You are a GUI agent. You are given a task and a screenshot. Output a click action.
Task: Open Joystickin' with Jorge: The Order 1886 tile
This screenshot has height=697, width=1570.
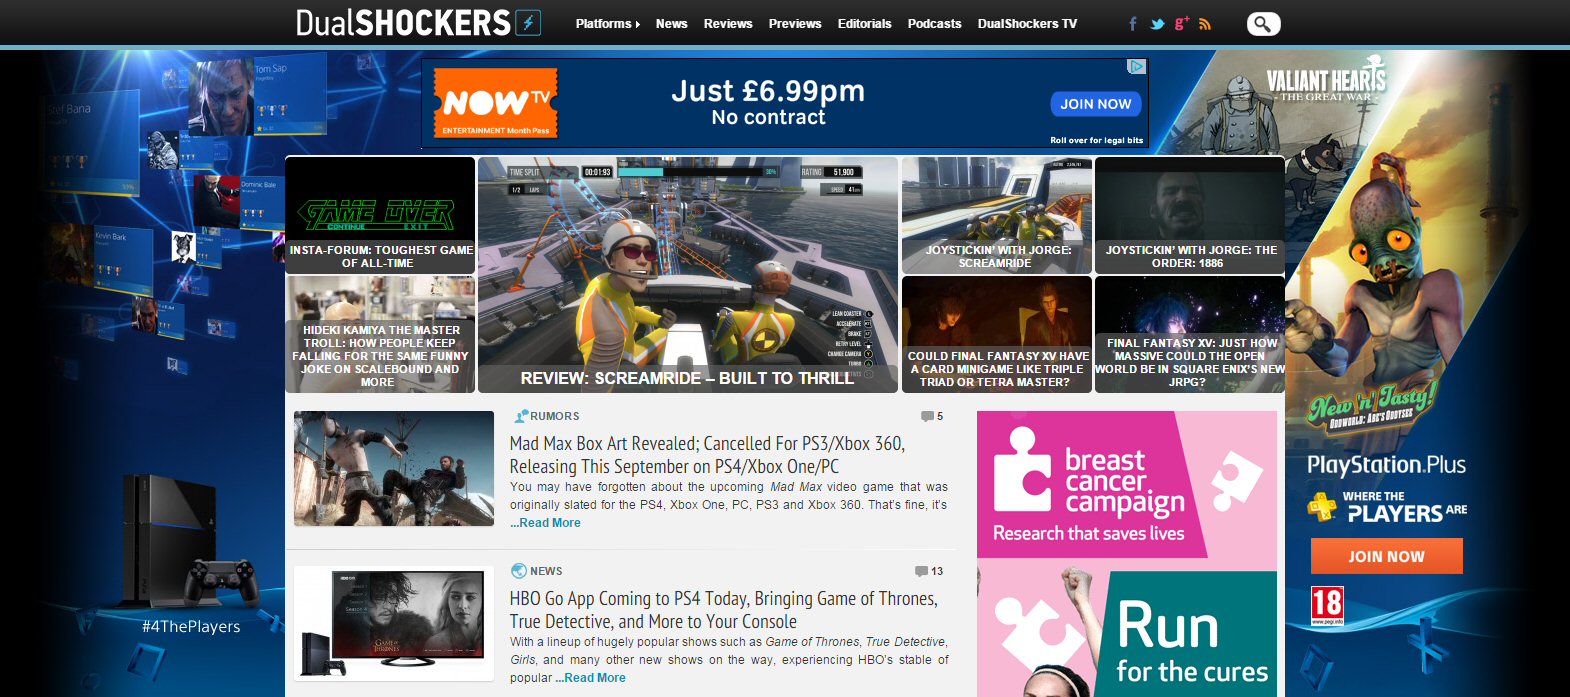(1190, 215)
